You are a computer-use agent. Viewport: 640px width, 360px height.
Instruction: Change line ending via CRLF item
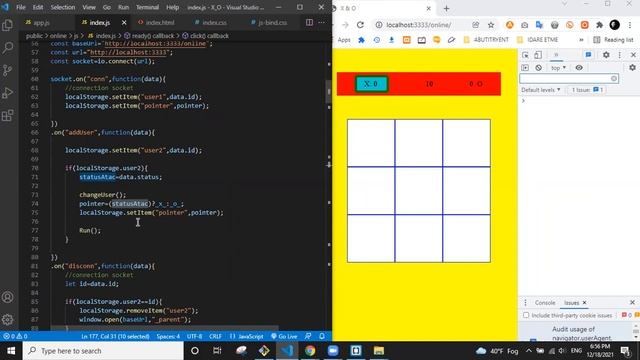215,336
